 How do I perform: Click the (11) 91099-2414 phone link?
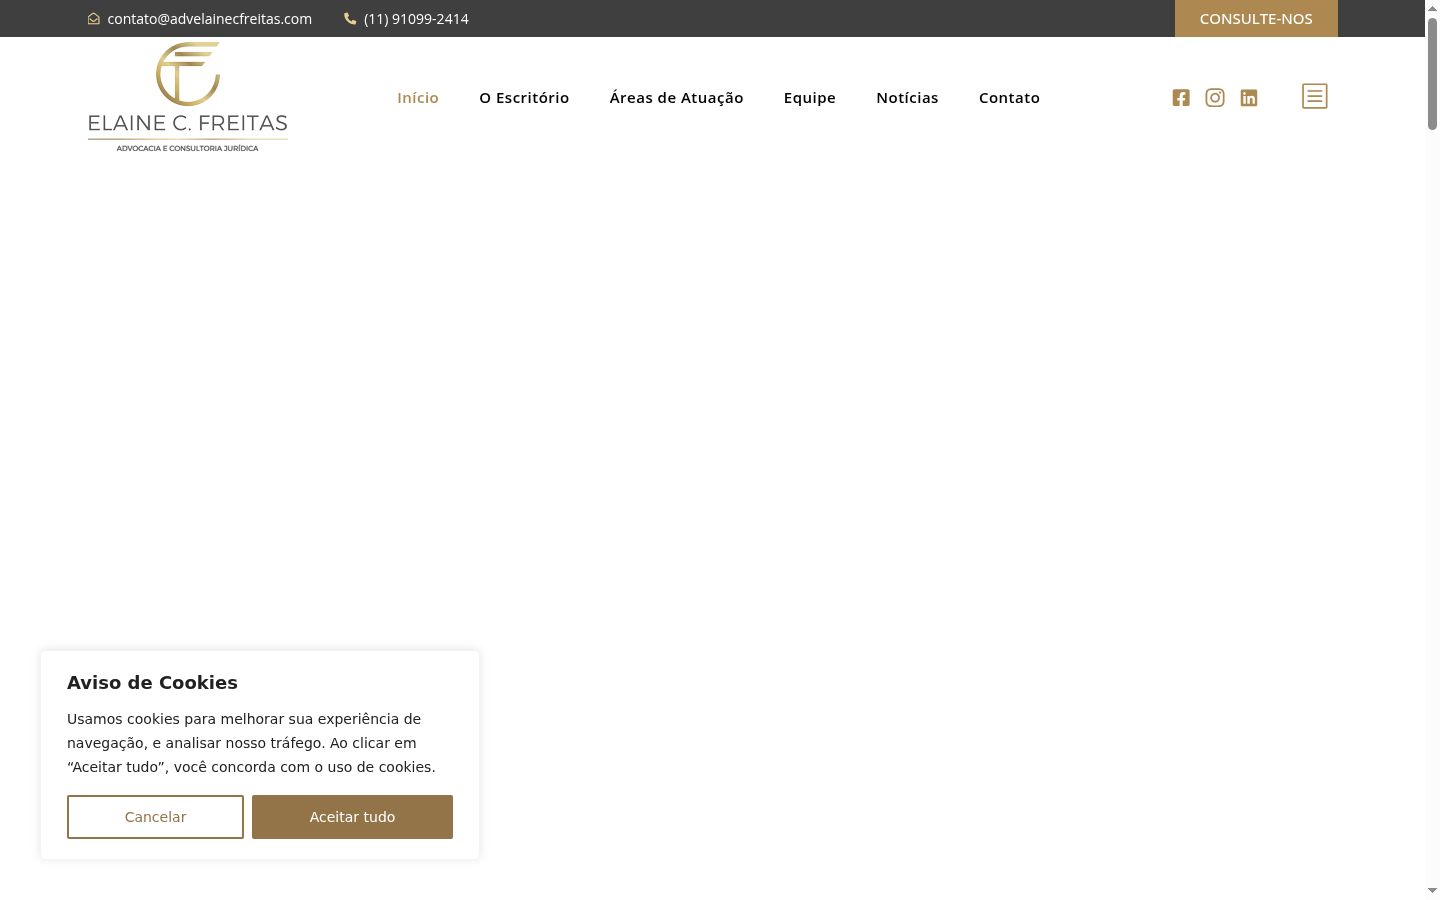tap(416, 19)
